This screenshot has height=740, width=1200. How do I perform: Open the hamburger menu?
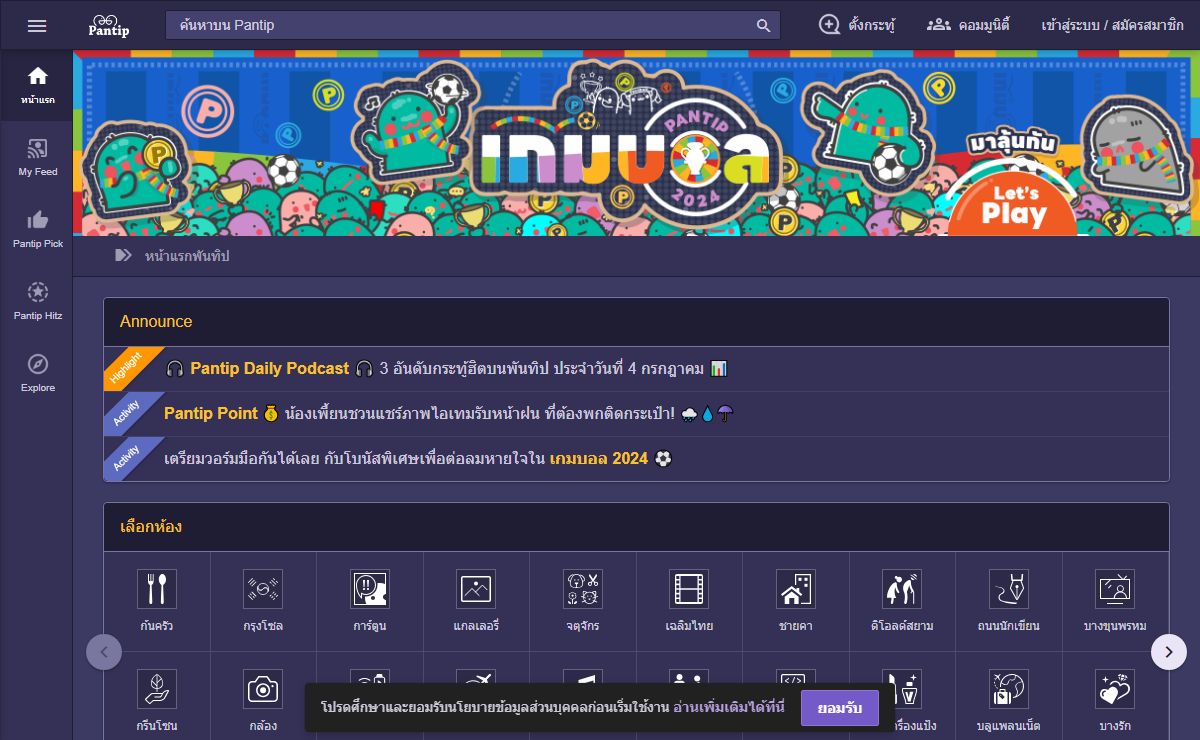(37, 26)
